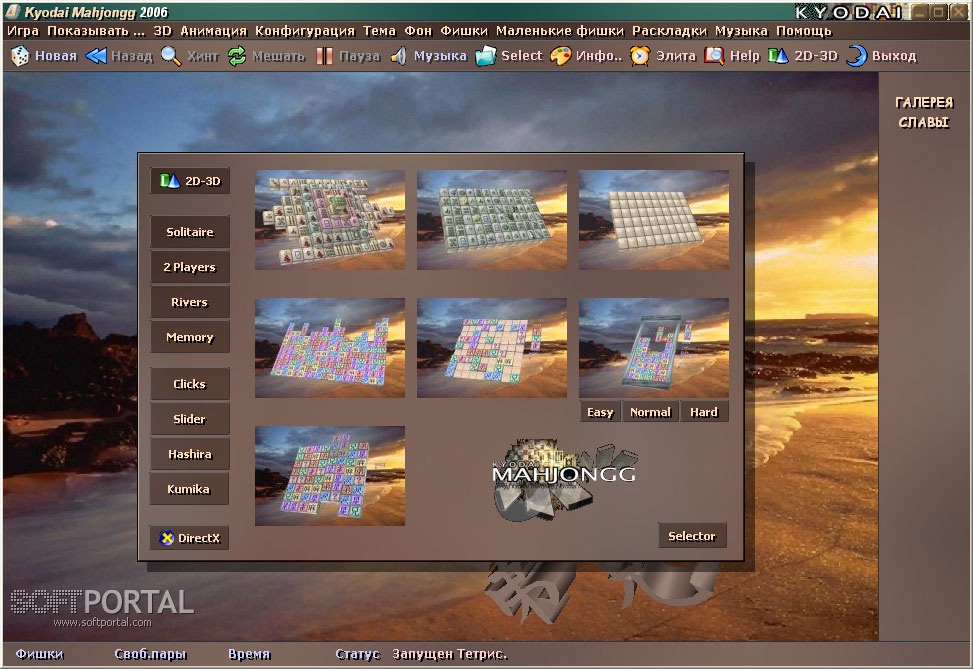The height and width of the screenshot is (669, 973).
Task: Click the magnifier Хинт icon
Action: [171, 56]
